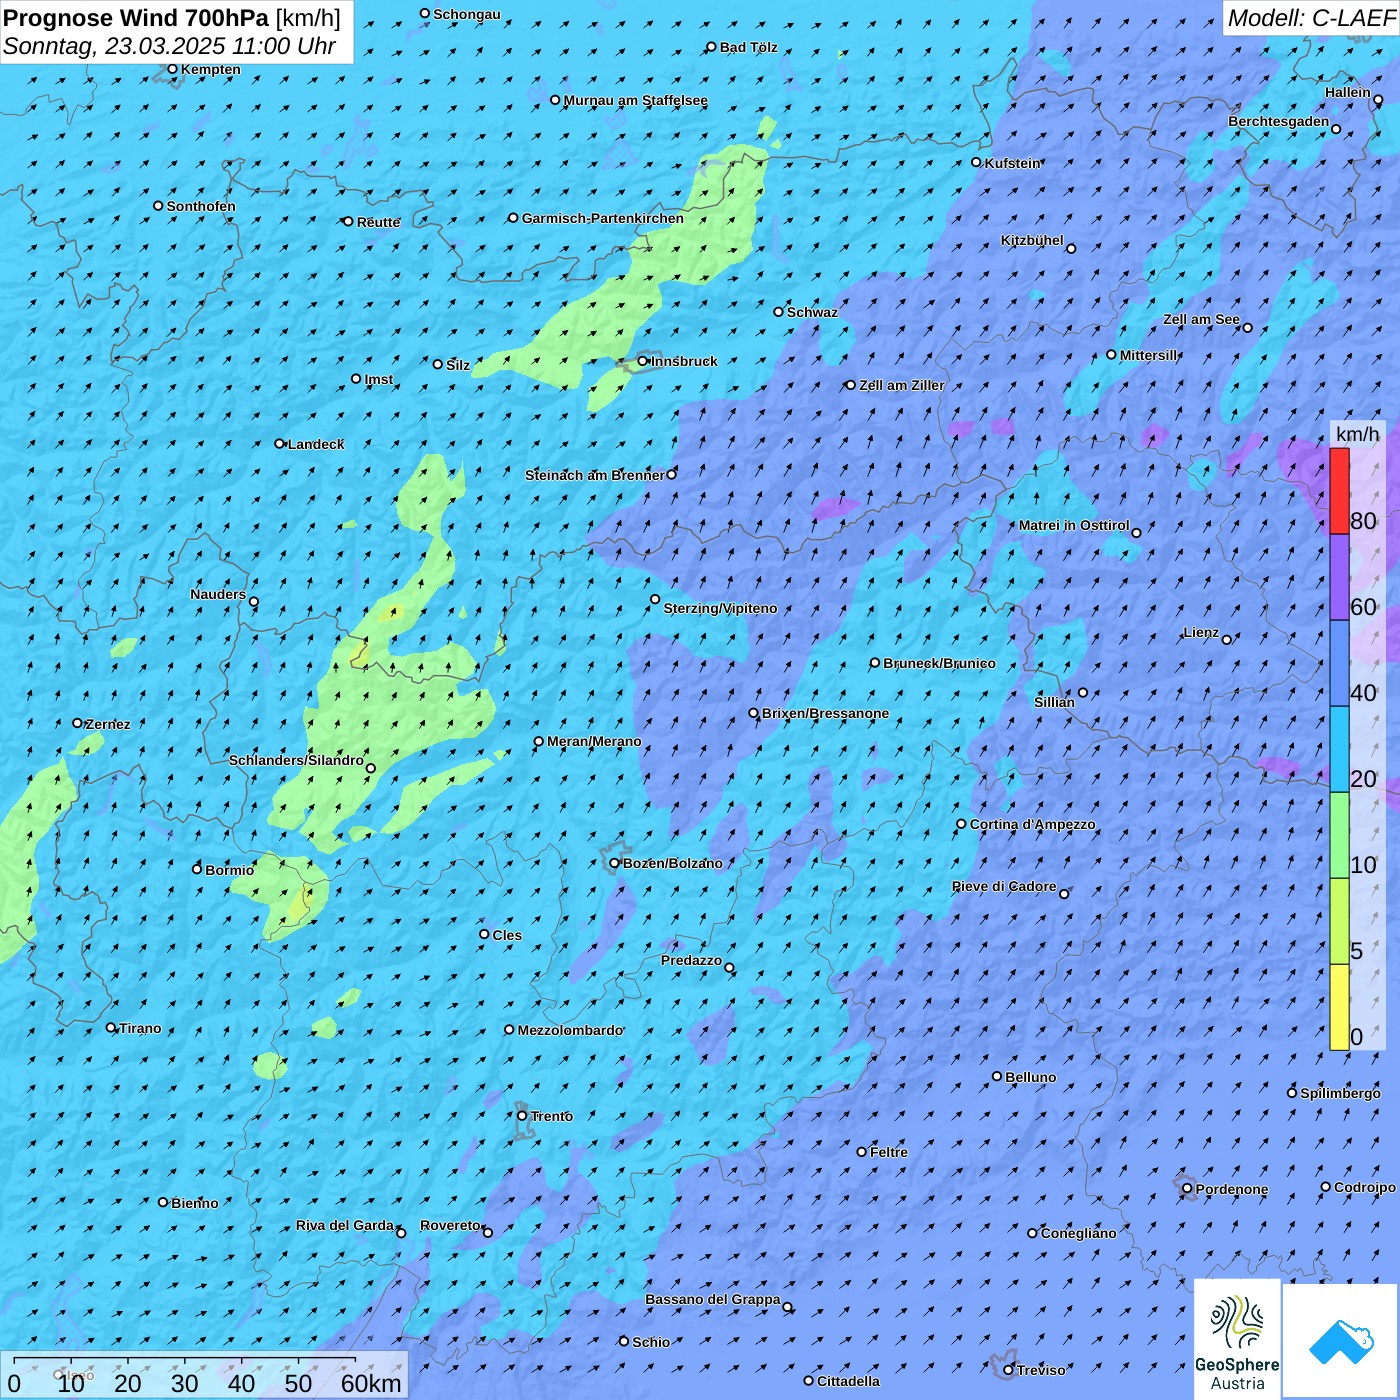Image resolution: width=1400 pixels, height=1400 pixels.
Task: Click the Sonthofen city label
Action: coord(201,206)
